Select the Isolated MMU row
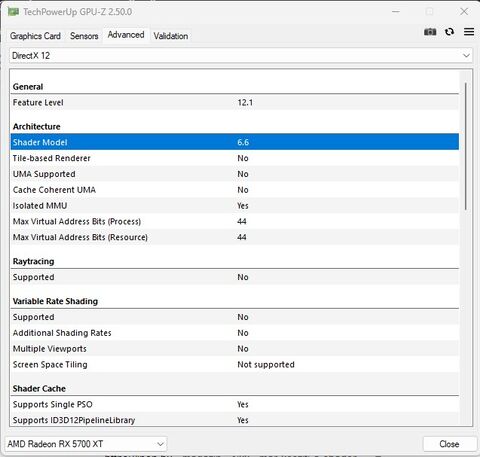480x457 pixels. coord(235,205)
